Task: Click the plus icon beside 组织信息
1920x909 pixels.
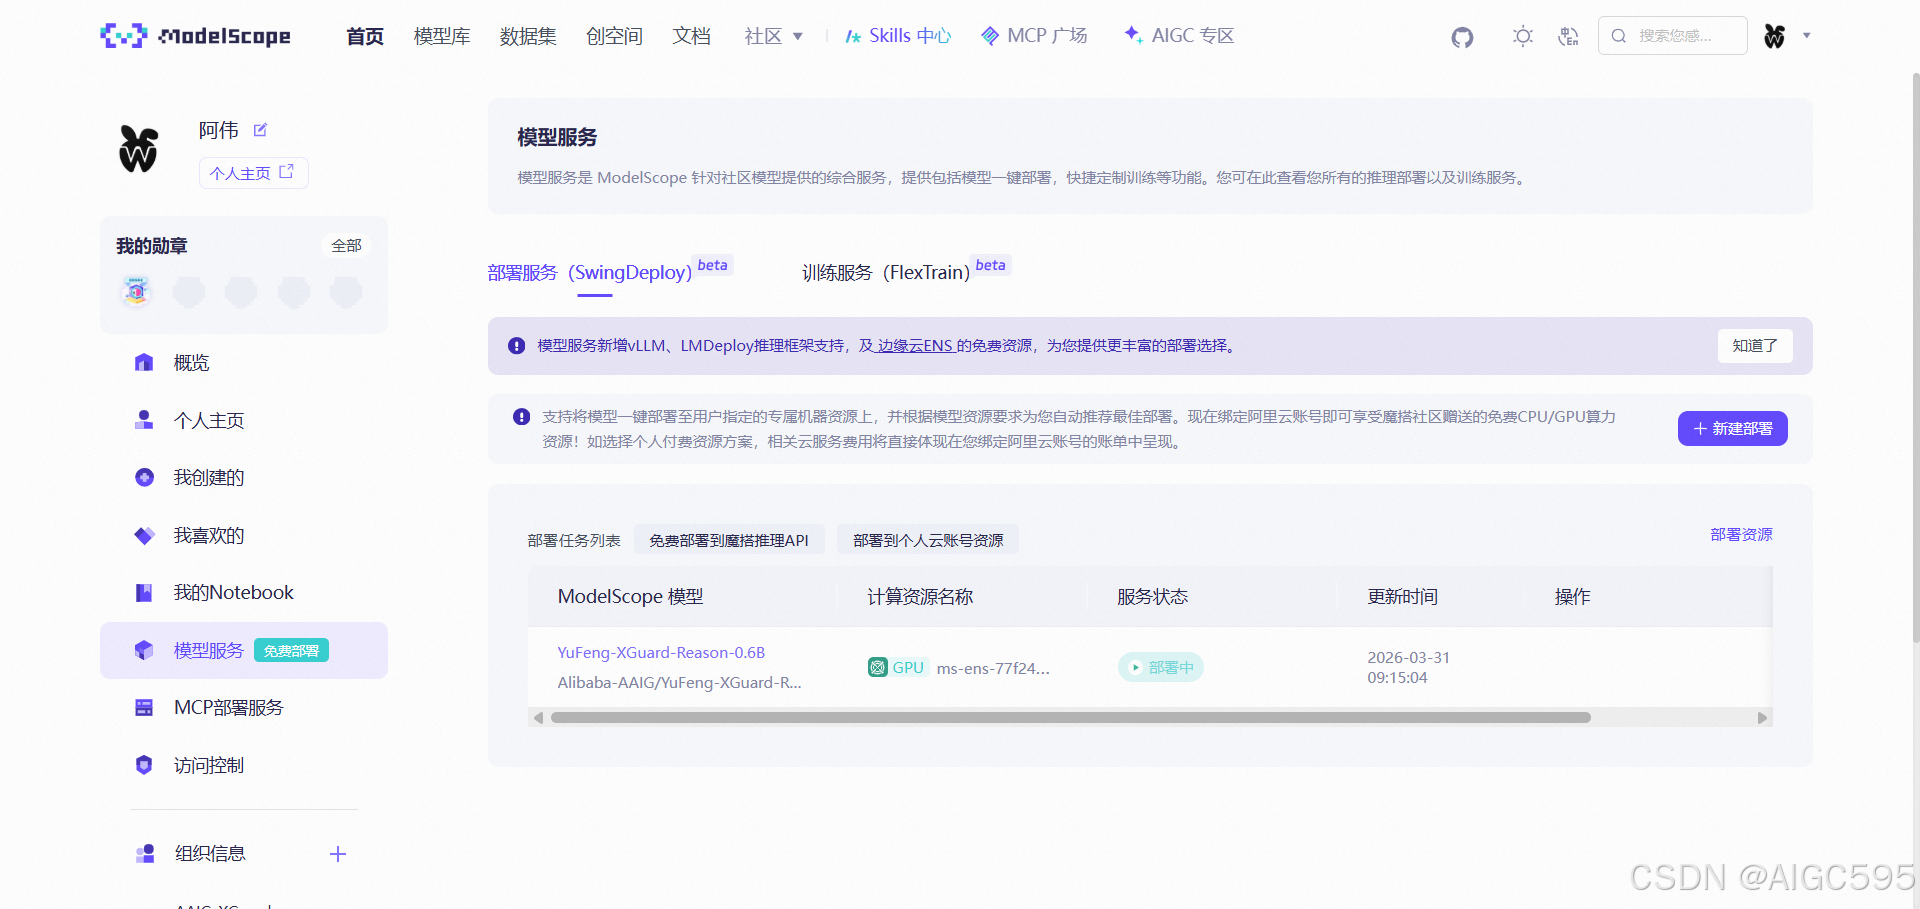Action: coord(337,854)
